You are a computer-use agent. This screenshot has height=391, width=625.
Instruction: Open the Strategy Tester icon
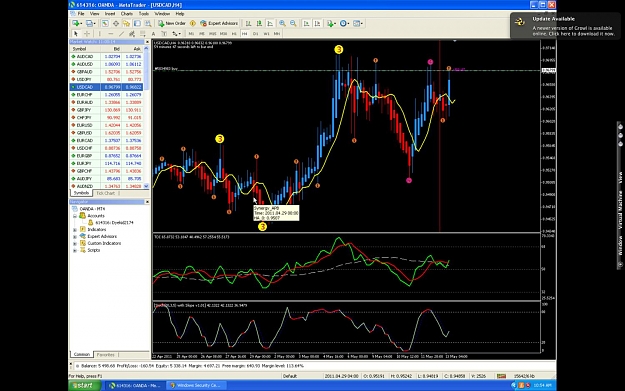click(148, 24)
